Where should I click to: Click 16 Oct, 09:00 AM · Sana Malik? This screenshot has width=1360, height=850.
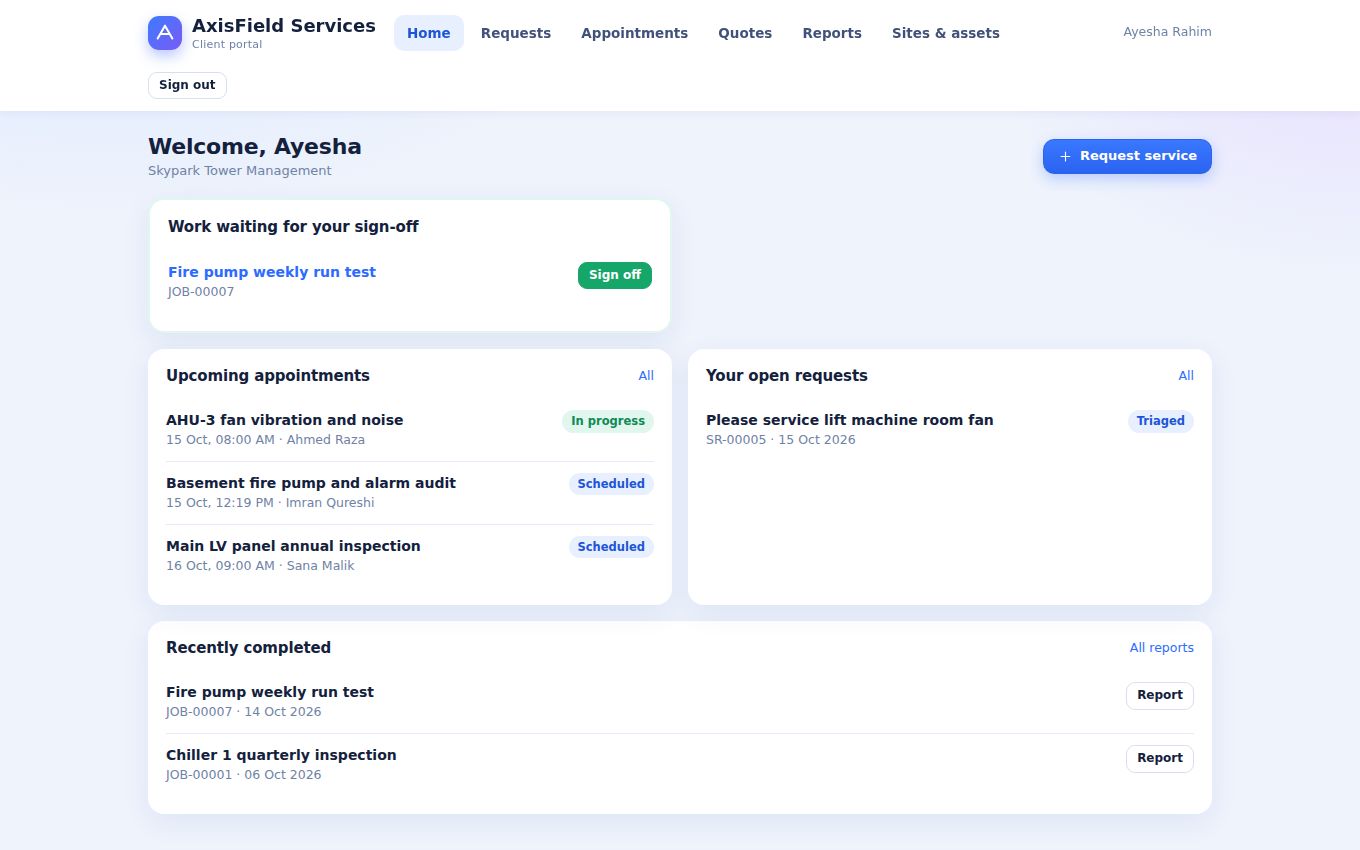(260, 566)
